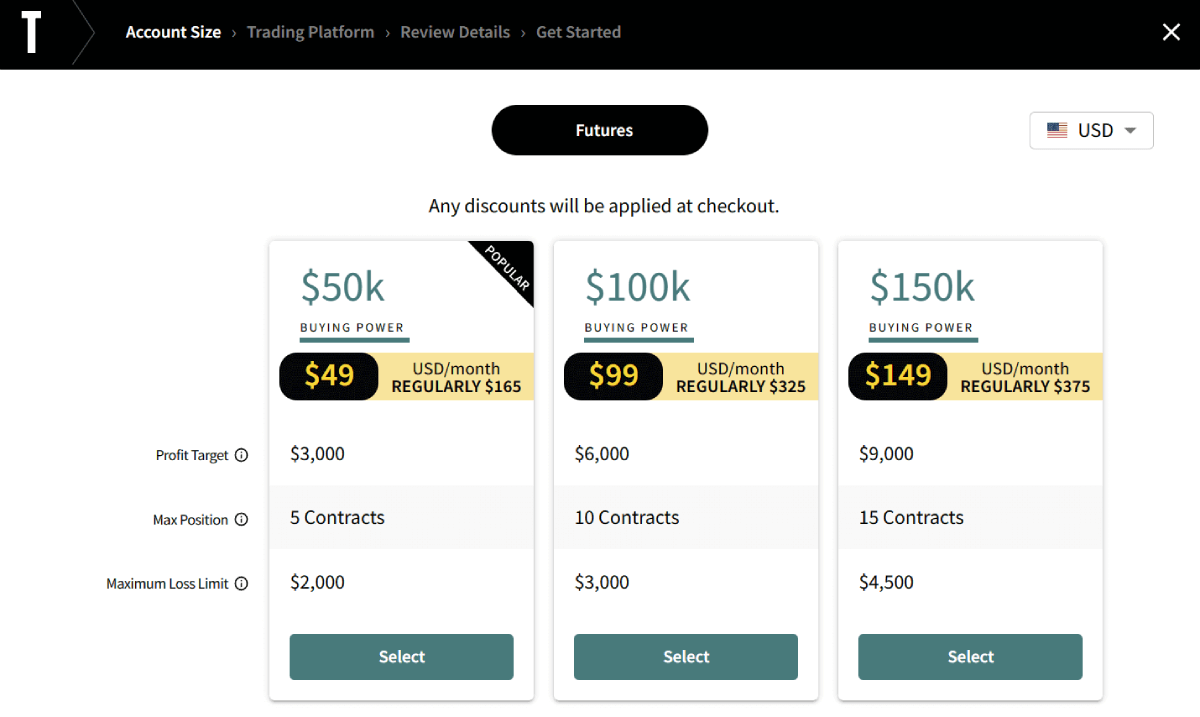The width and height of the screenshot is (1200, 717).
Task: Close the account setup dialog
Action: [x=1172, y=32]
